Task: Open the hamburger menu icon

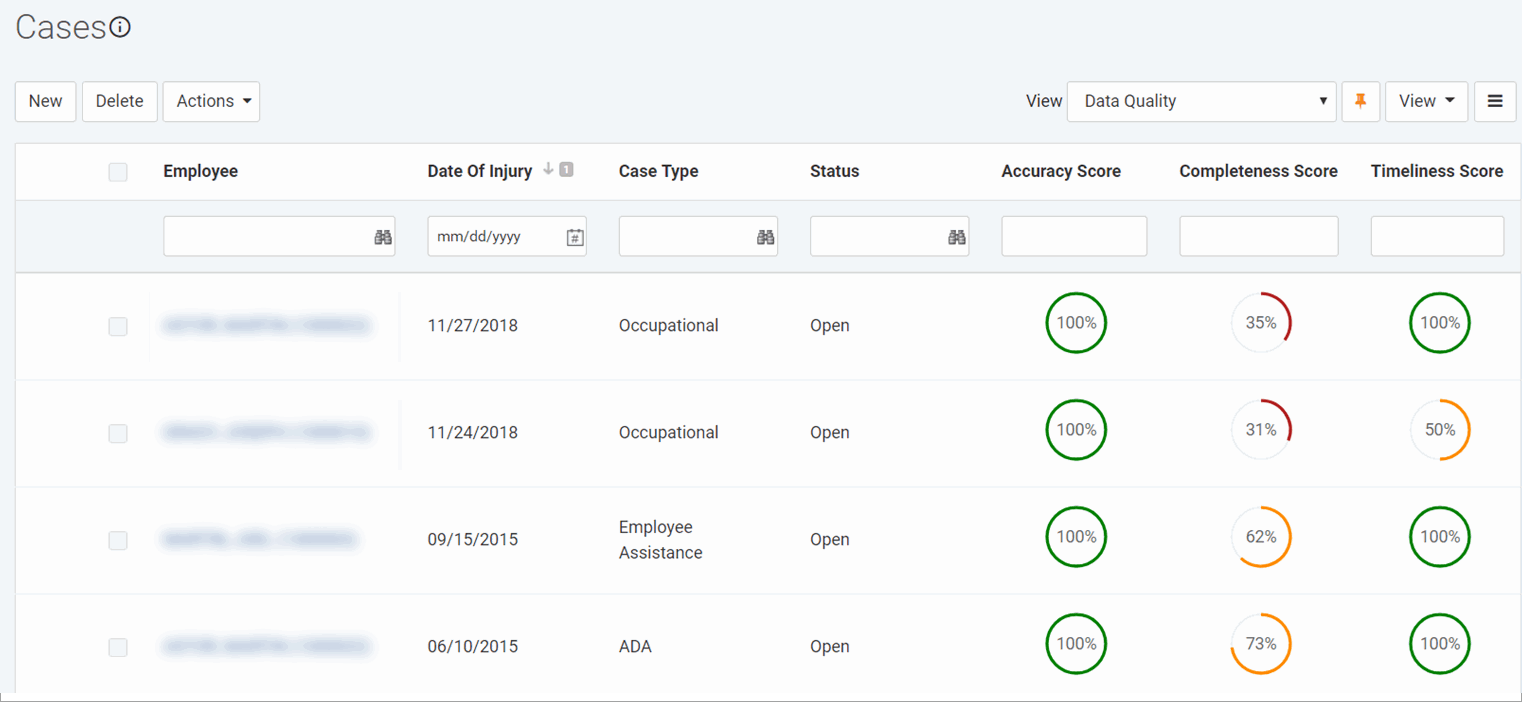Action: tap(1495, 101)
